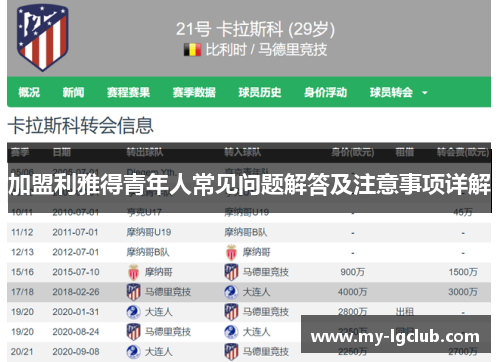This screenshot has width=500, height=362.
Task: Click Monaco crest in the 12/13 row
Action: pos(231,252)
